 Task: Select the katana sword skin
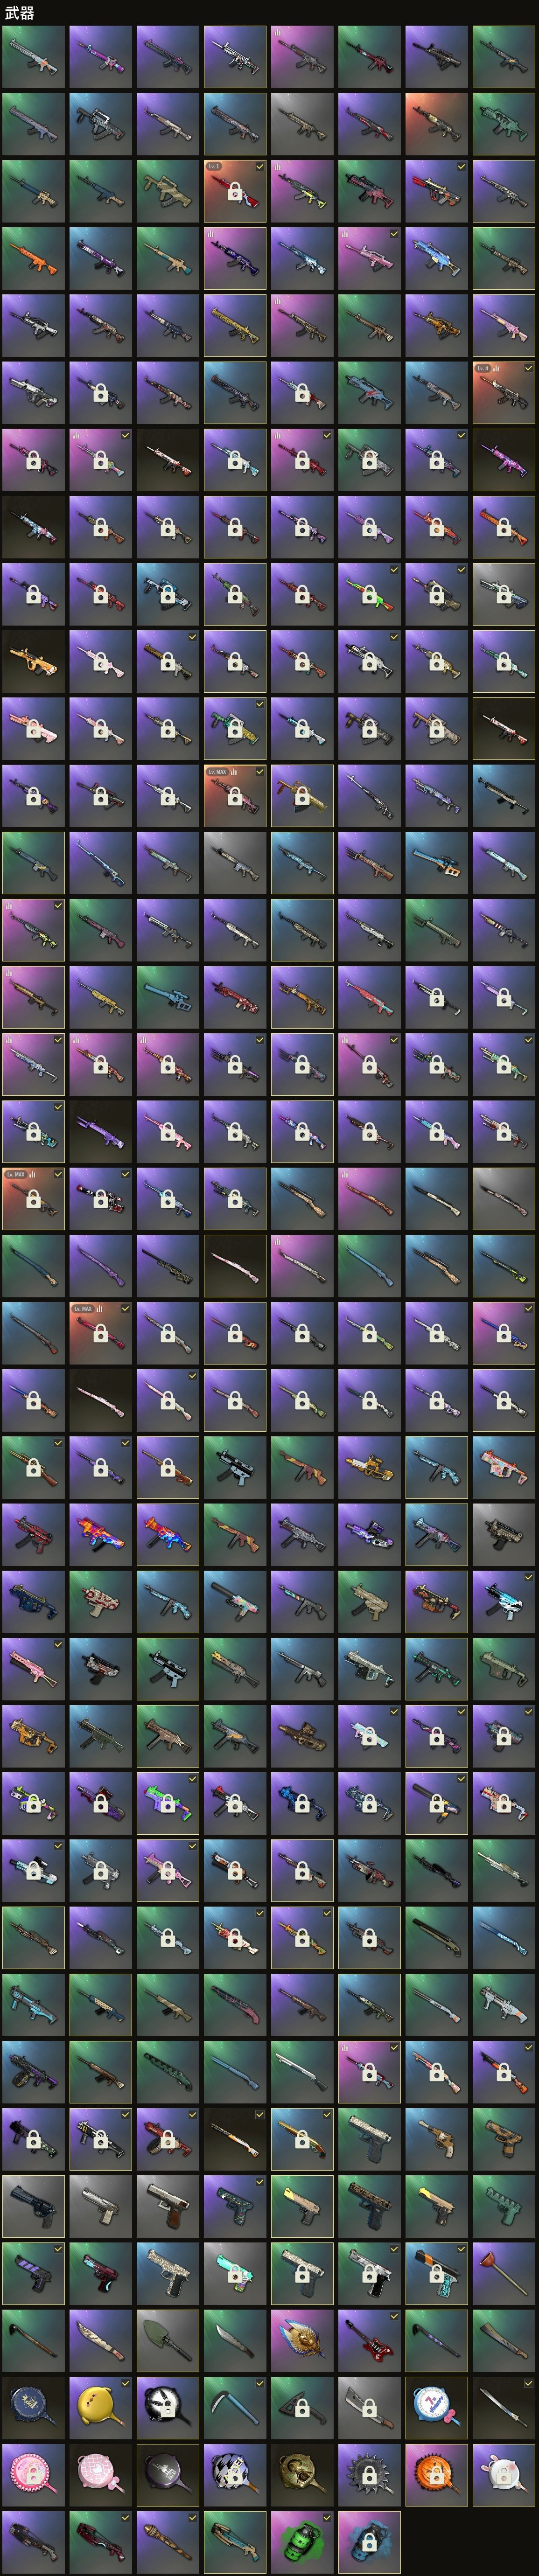tap(503, 2408)
